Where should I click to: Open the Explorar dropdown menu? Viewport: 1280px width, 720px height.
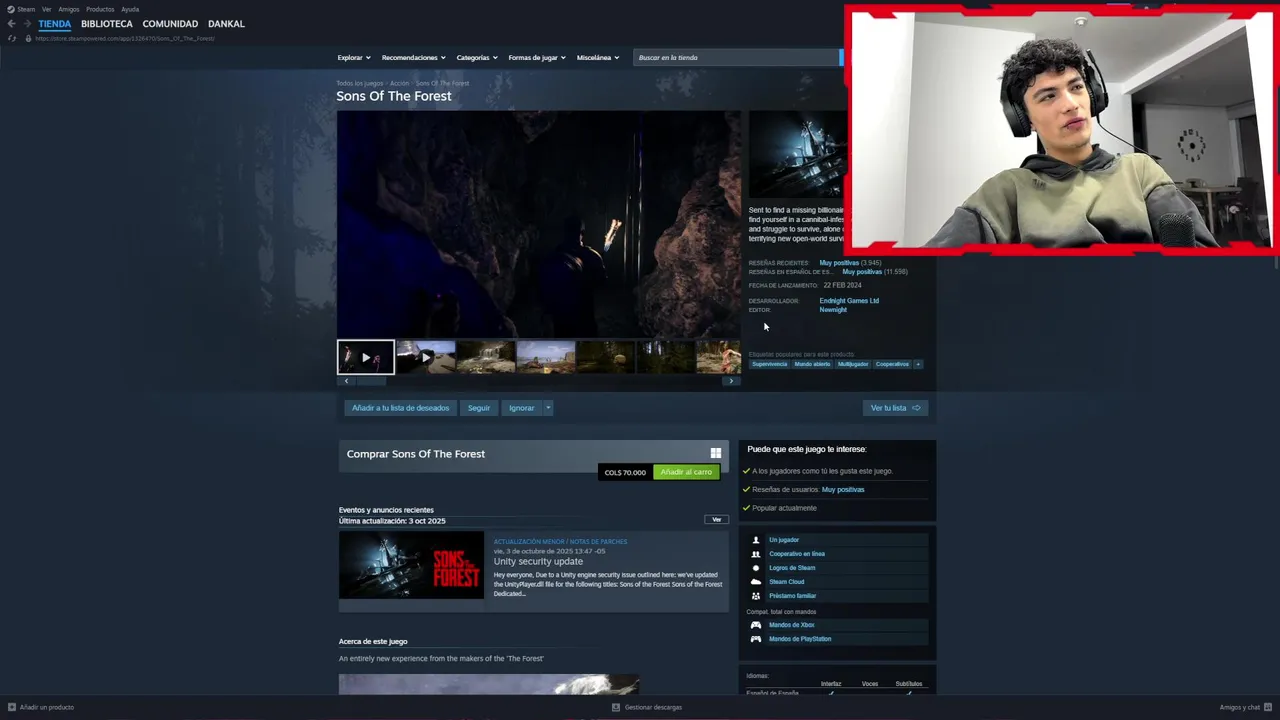354,58
